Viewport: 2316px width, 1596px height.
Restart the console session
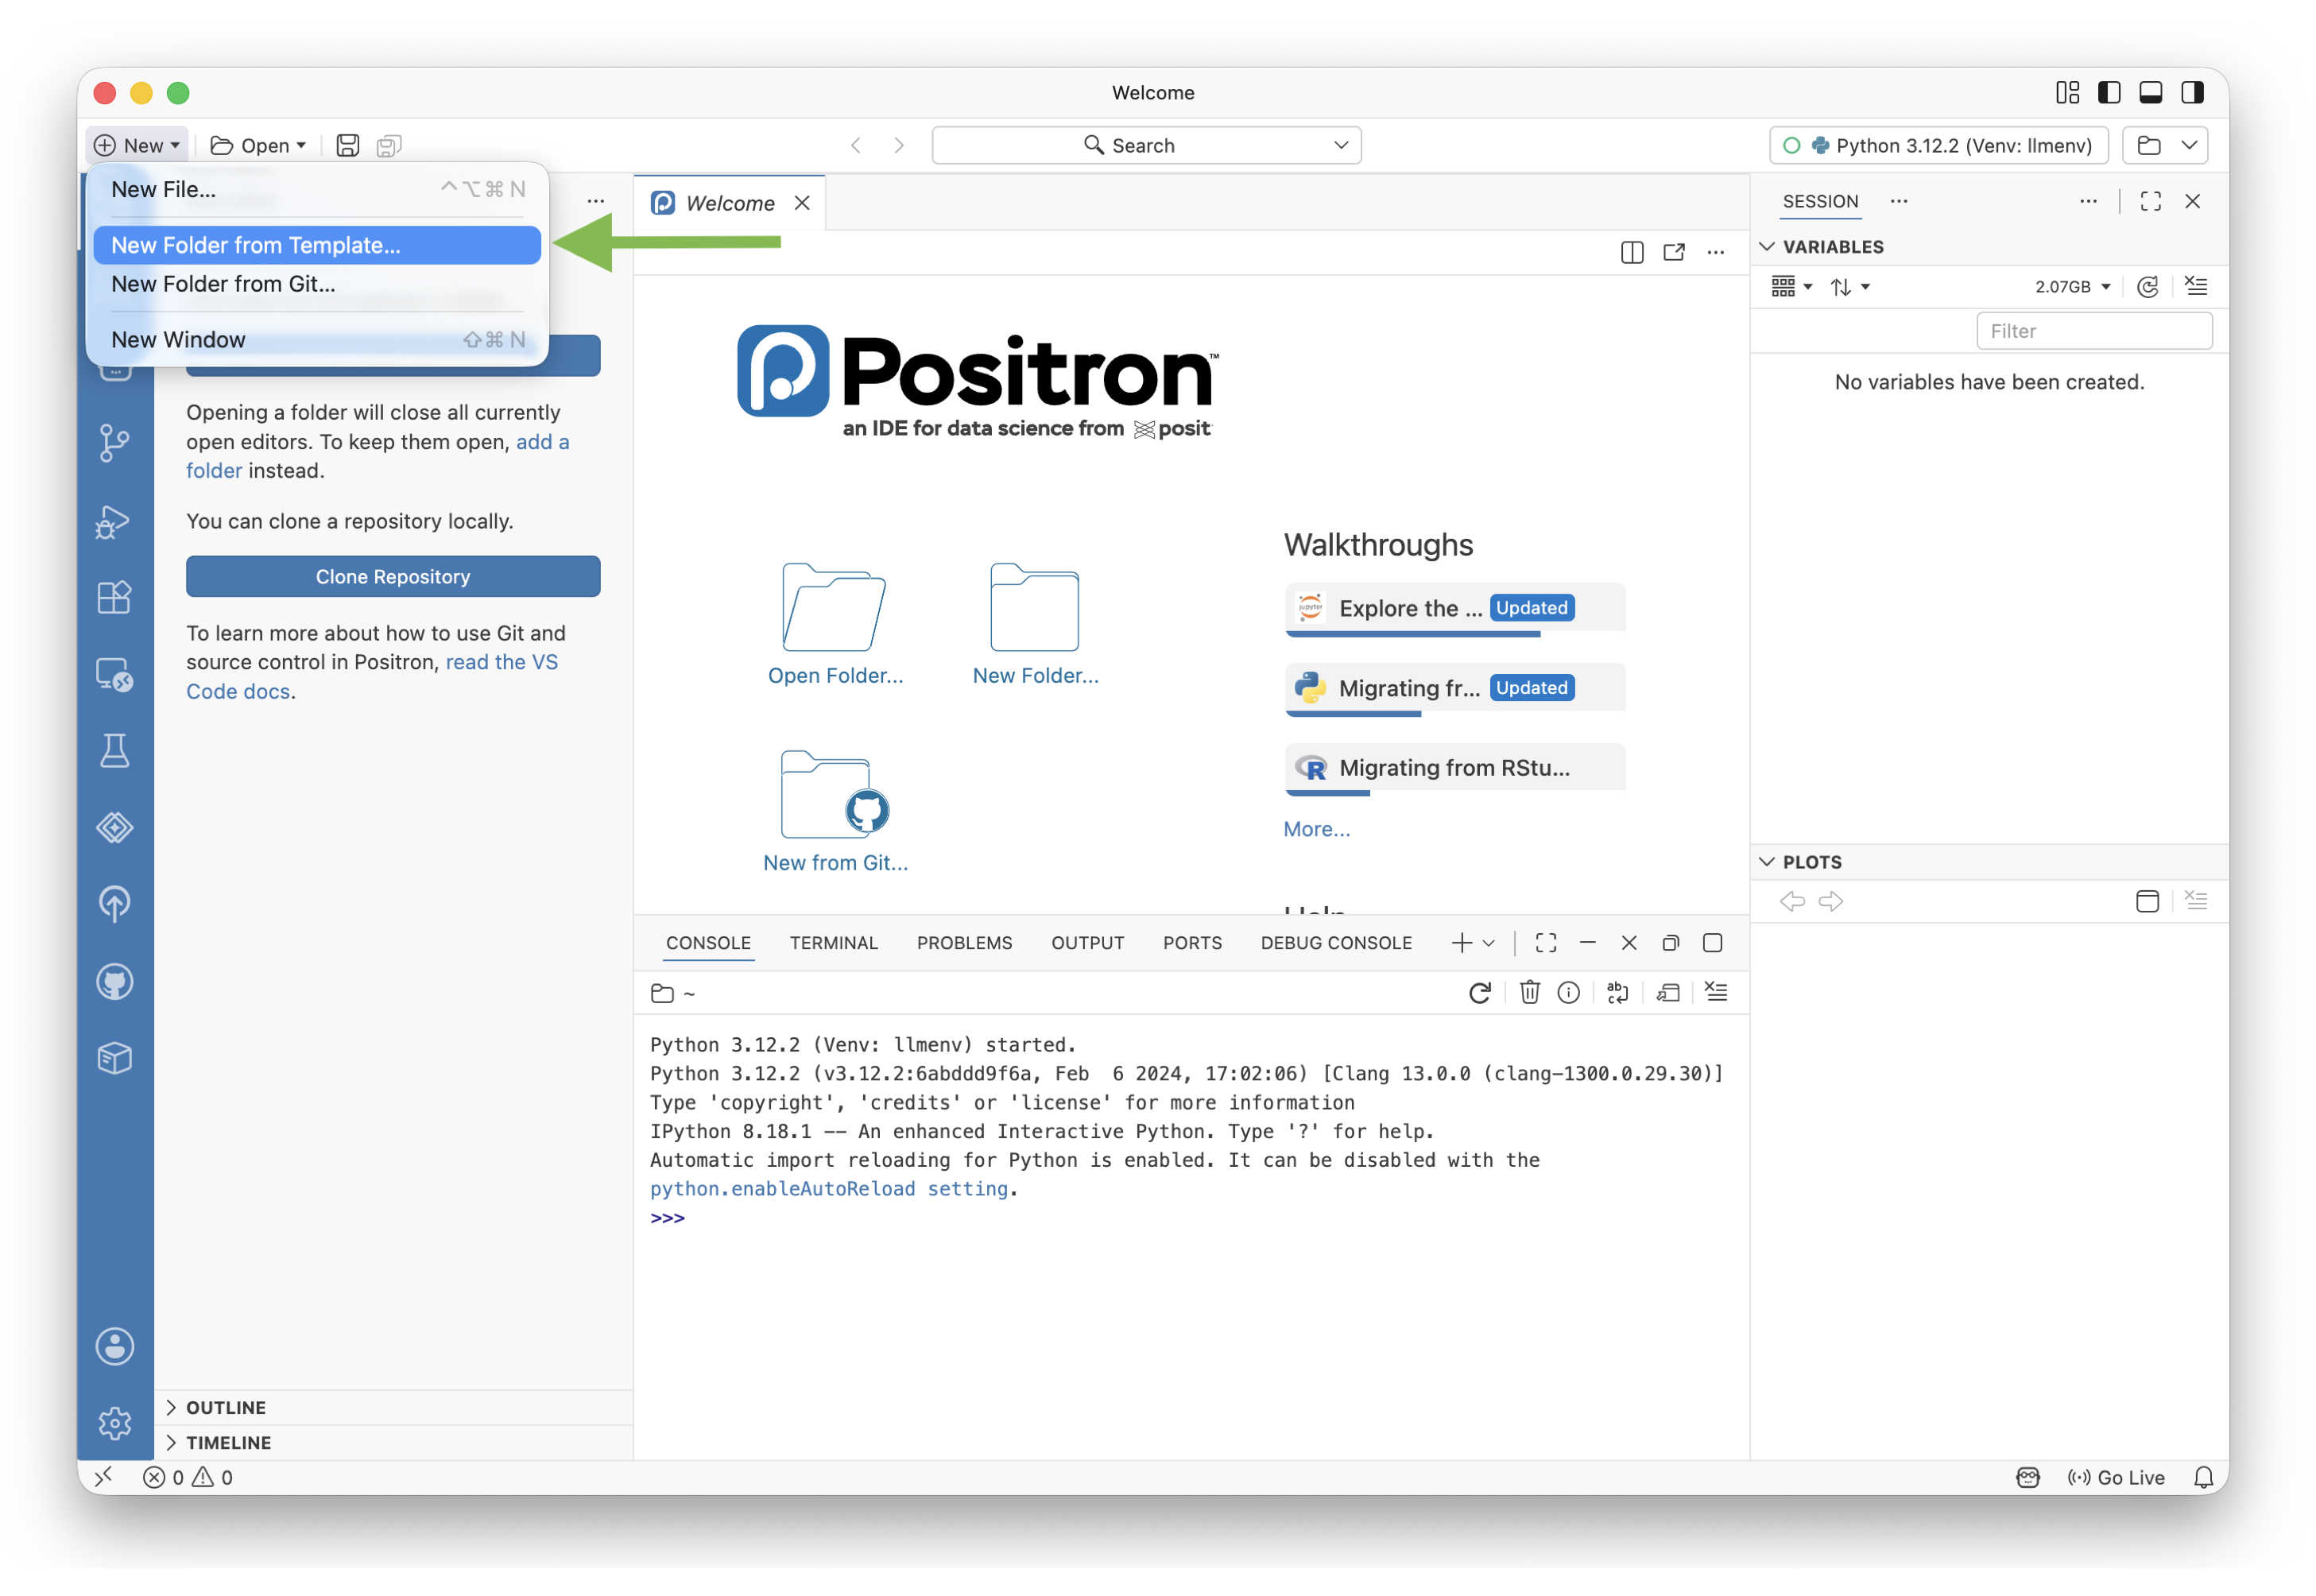(1479, 993)
